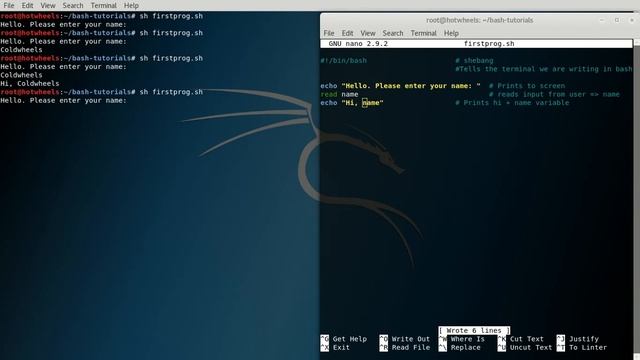Click the 'Prints hi + name variable' comment

[512, 103]
